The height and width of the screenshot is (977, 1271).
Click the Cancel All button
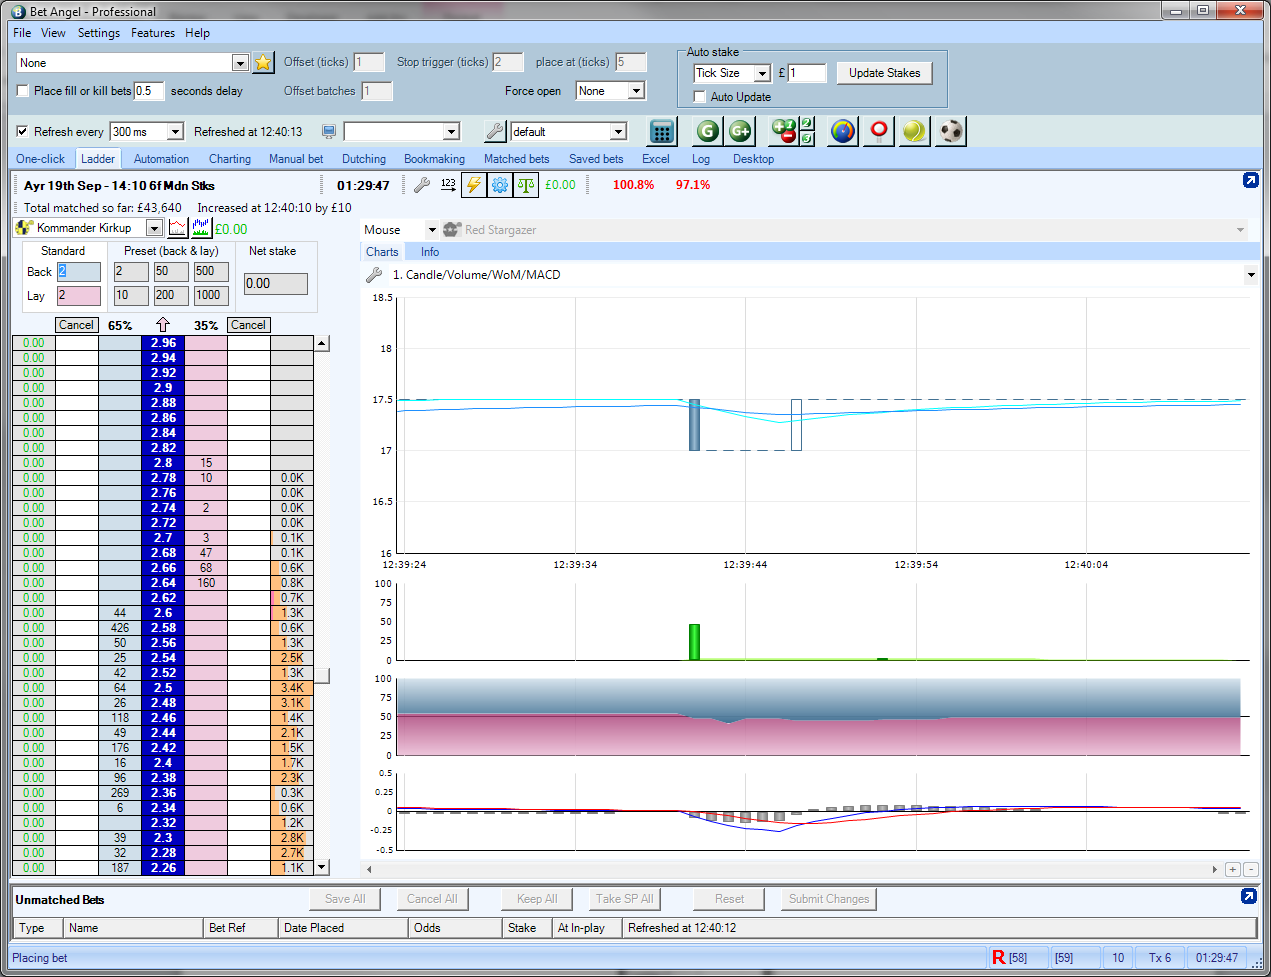click(432, 899)
